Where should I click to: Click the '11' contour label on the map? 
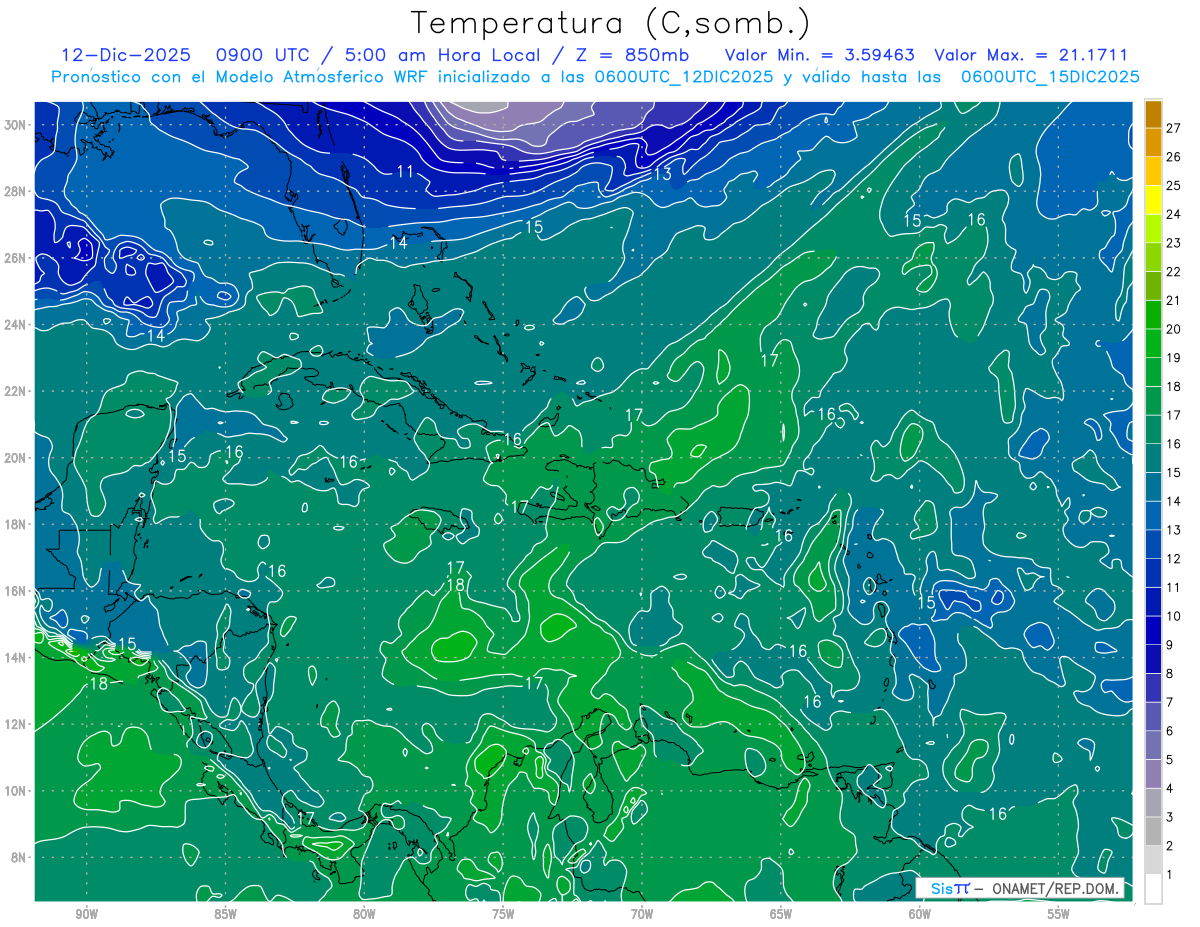coord(405,171)
